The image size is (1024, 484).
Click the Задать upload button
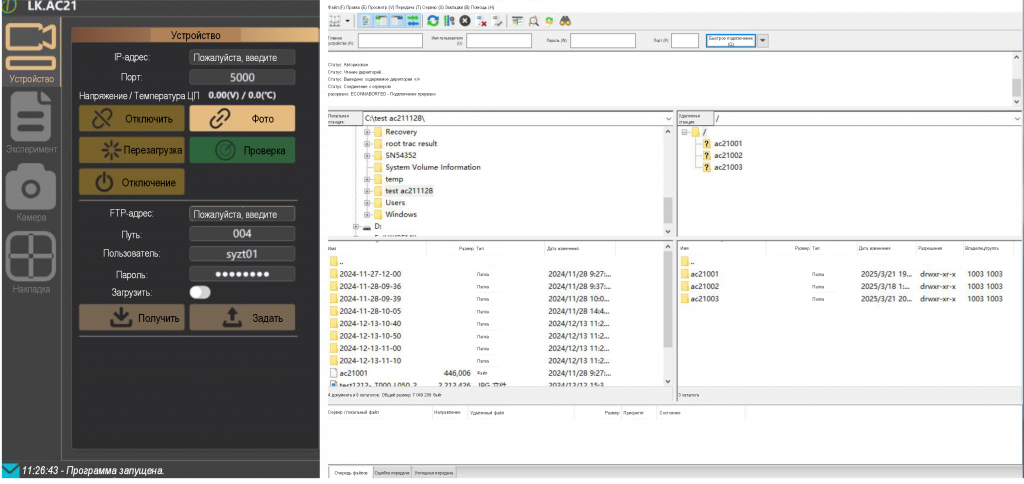[x=242, y=317]
